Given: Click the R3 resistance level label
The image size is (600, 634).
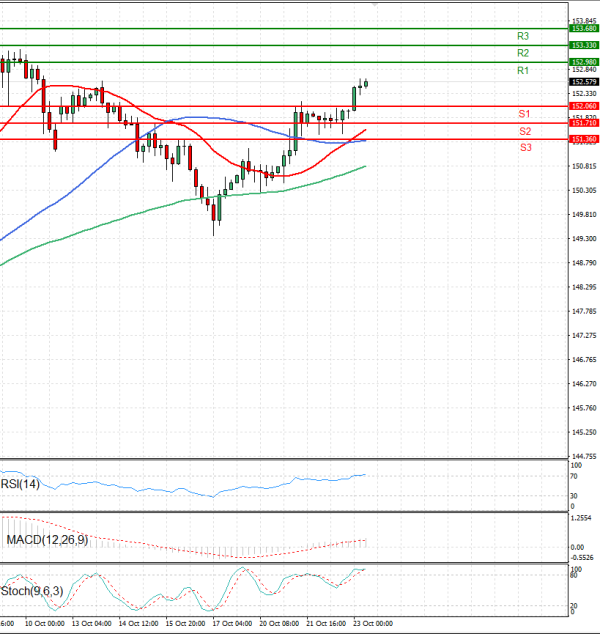Looking at the screenshot, I should (523, 36).
